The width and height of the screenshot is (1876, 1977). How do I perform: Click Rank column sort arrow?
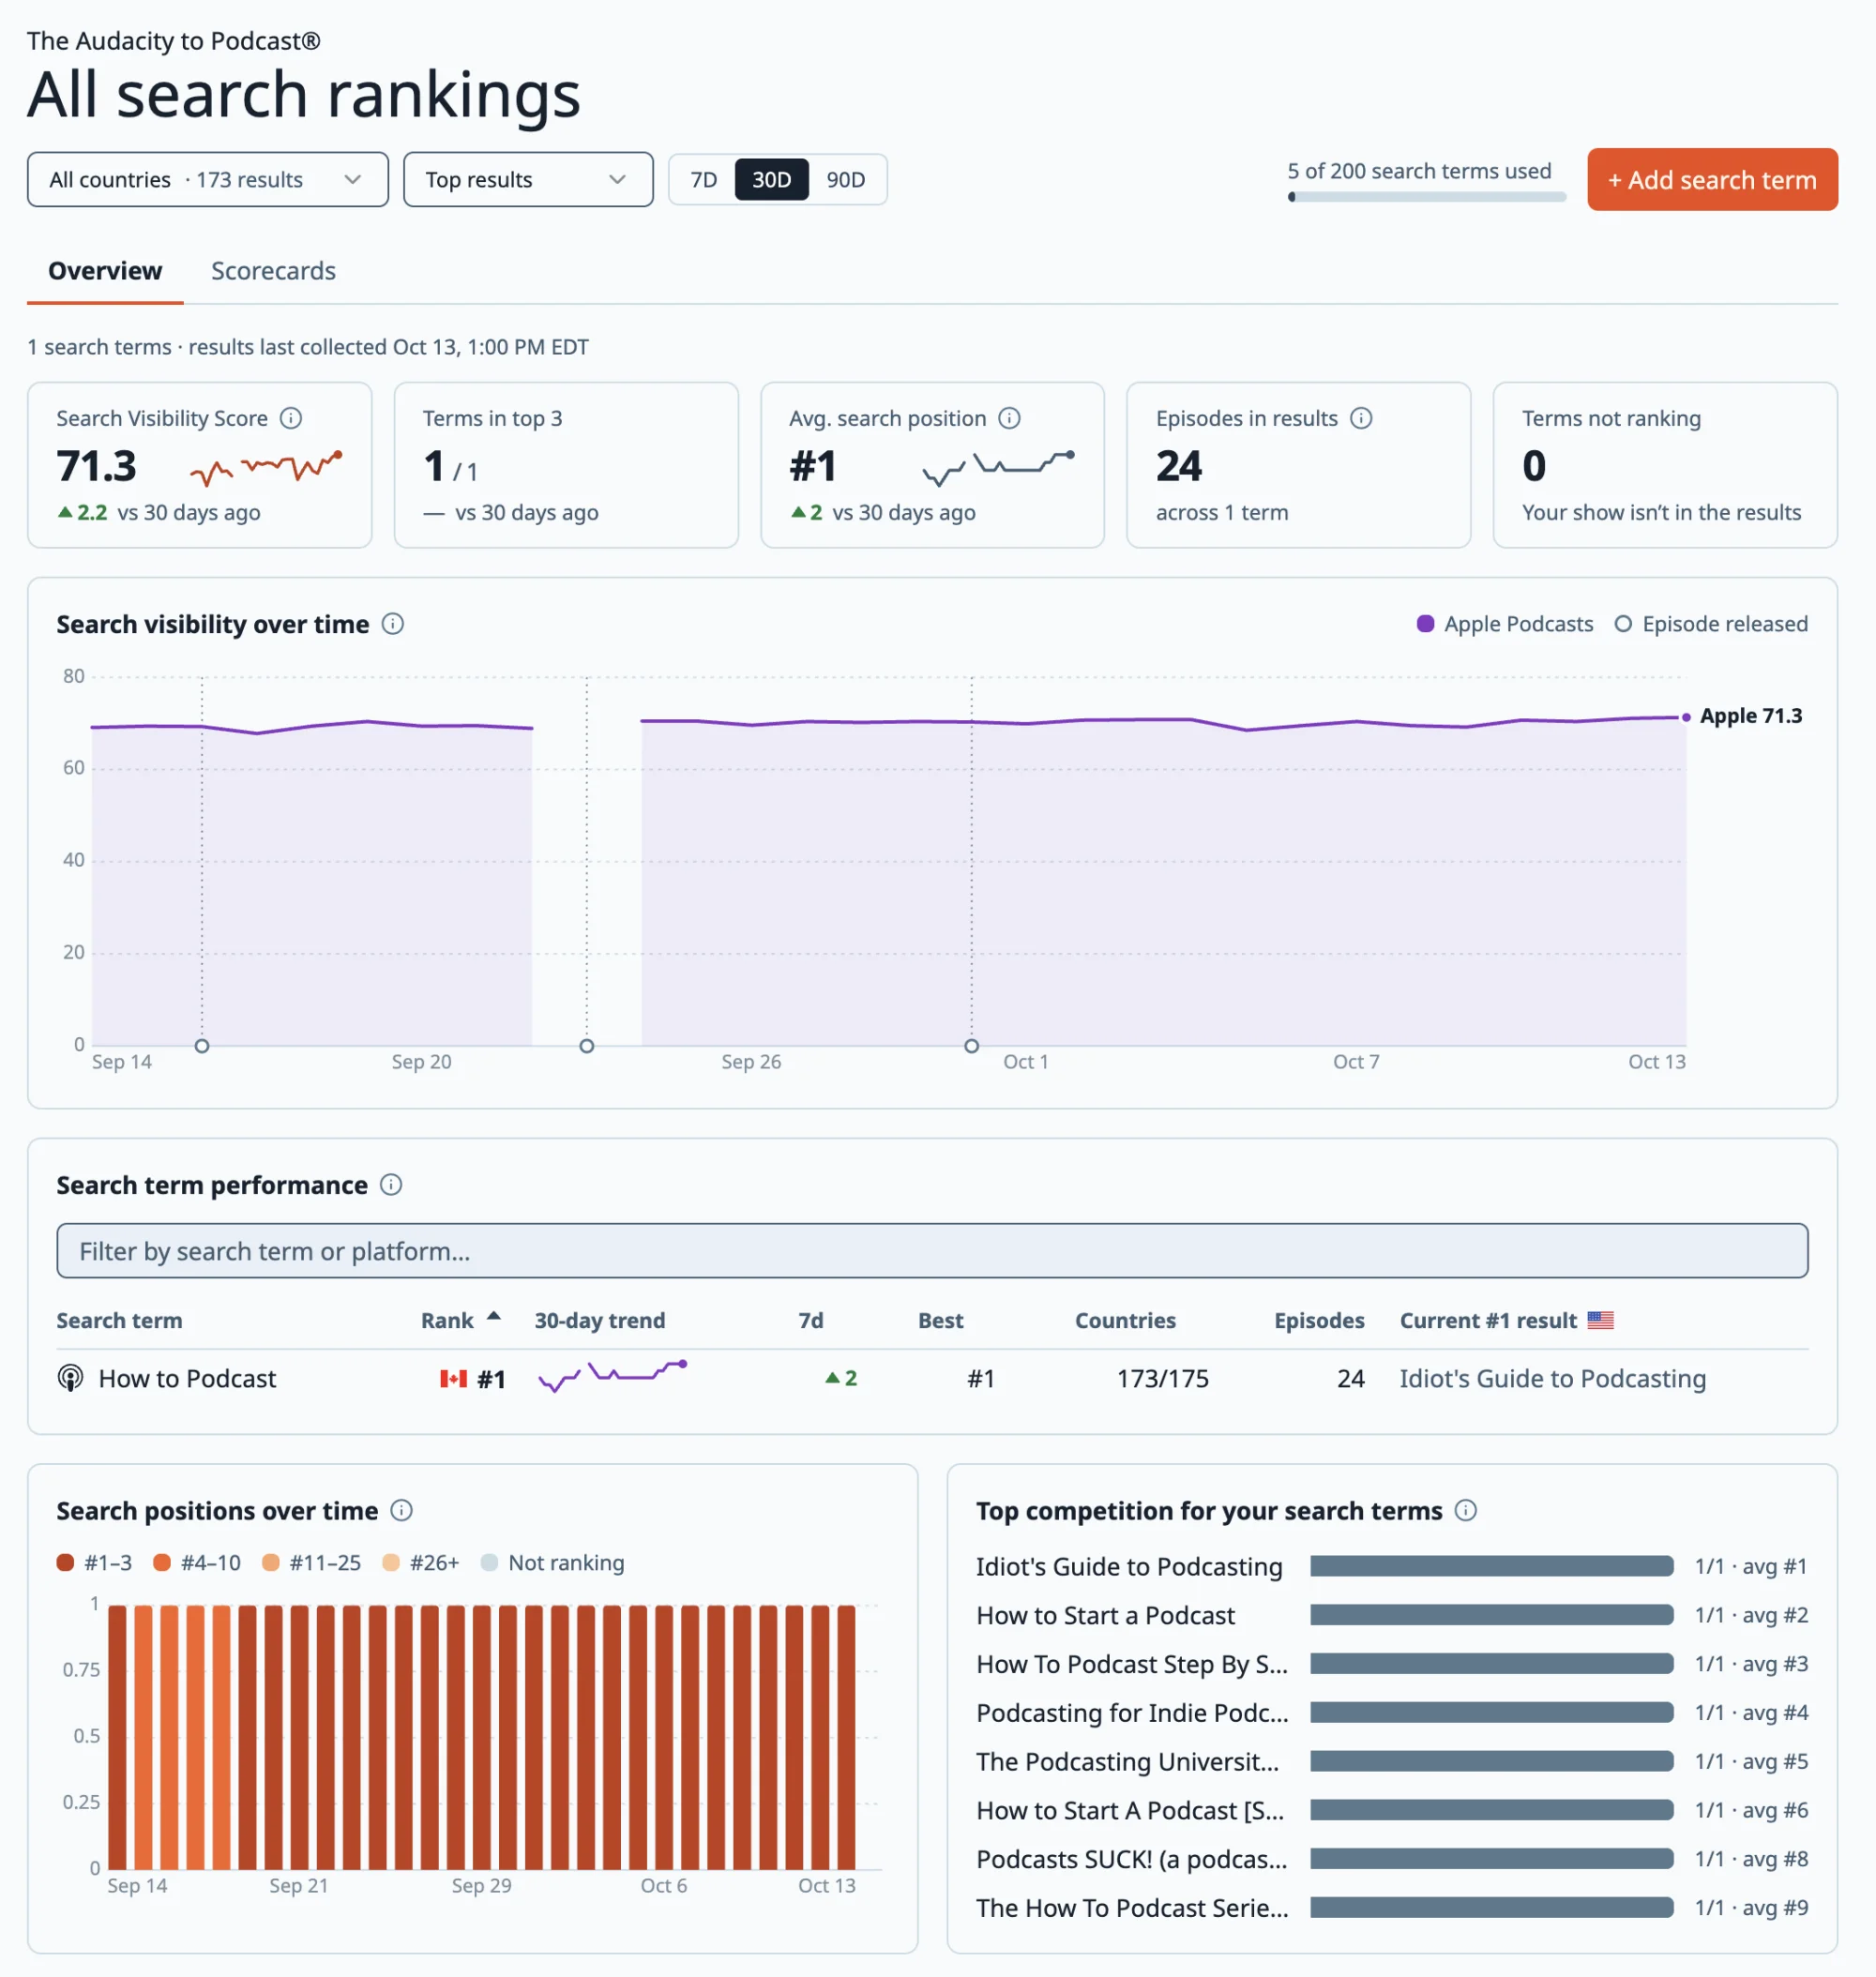pos(493,1317)
